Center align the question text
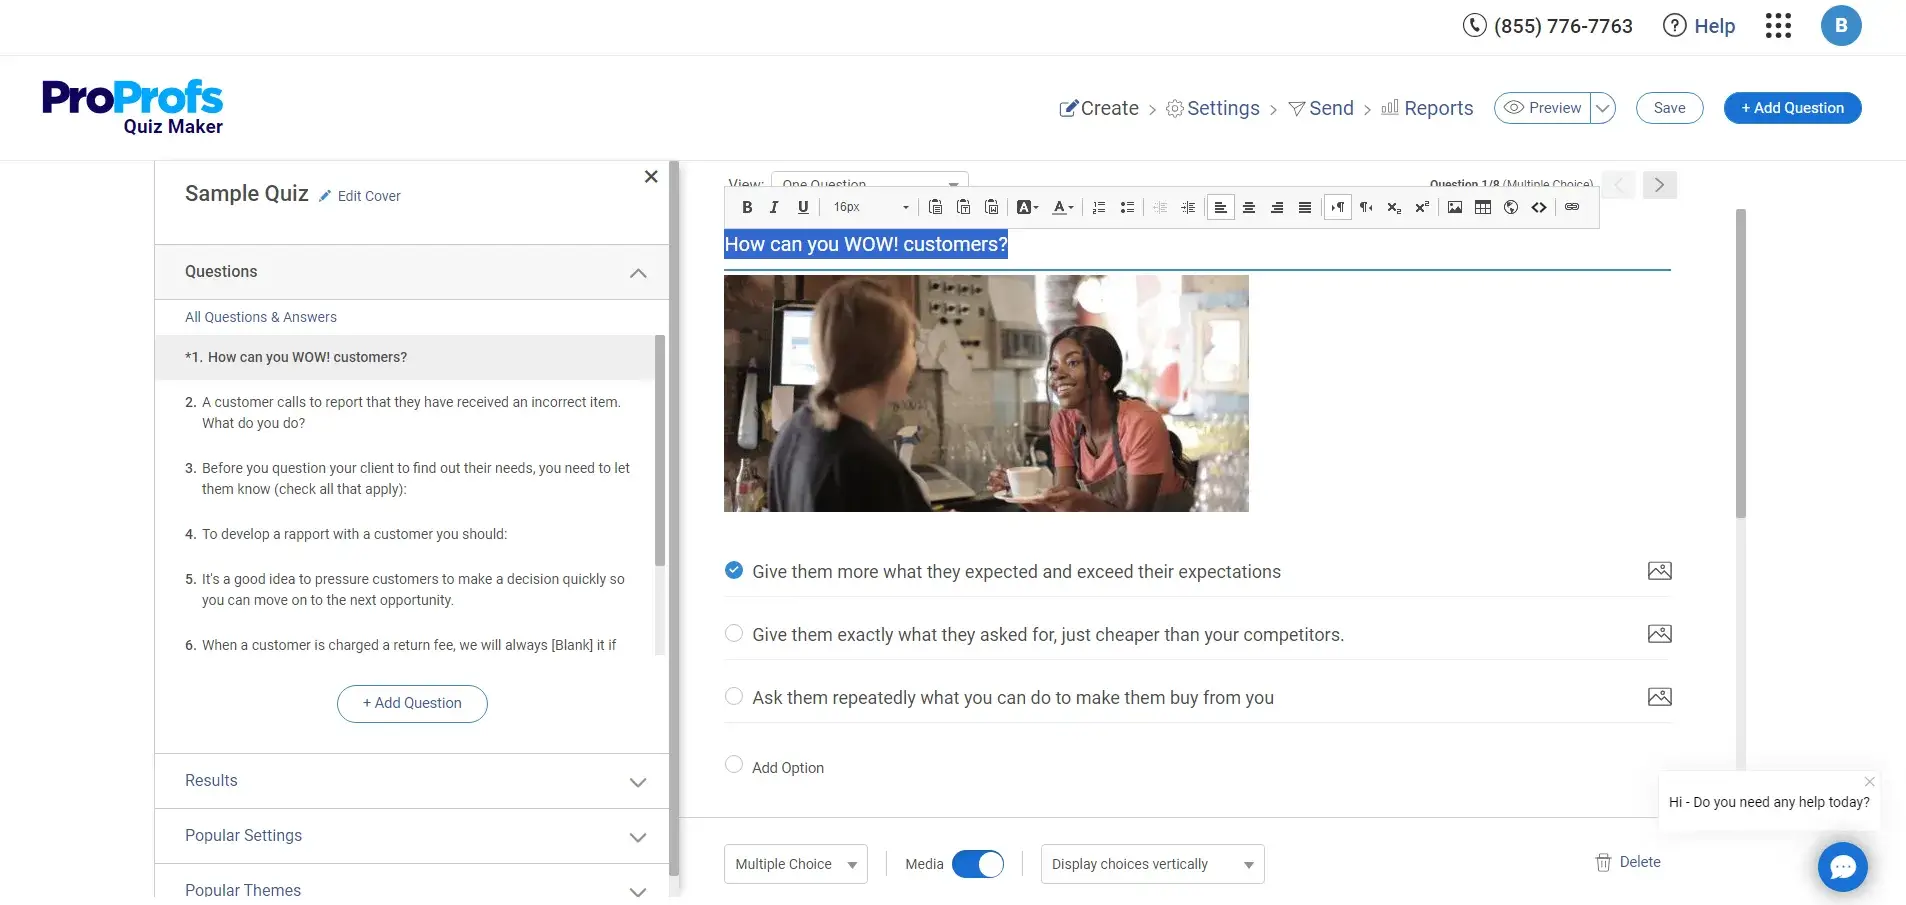Screen dimensions: 1906x905 click(x=1249, y=207)
